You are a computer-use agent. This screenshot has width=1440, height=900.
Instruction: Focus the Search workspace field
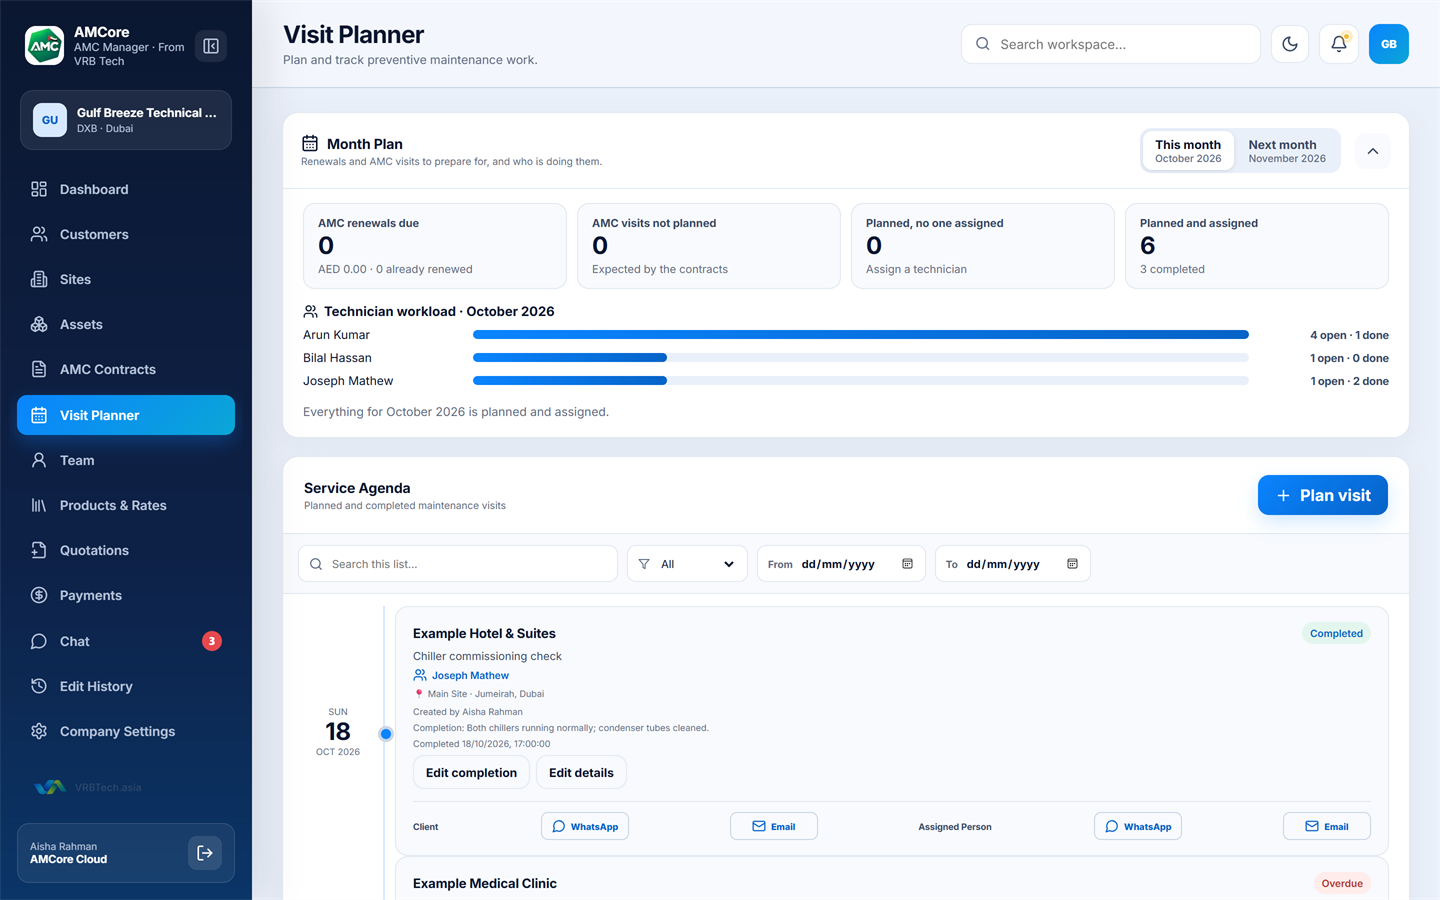(1110, 44)
